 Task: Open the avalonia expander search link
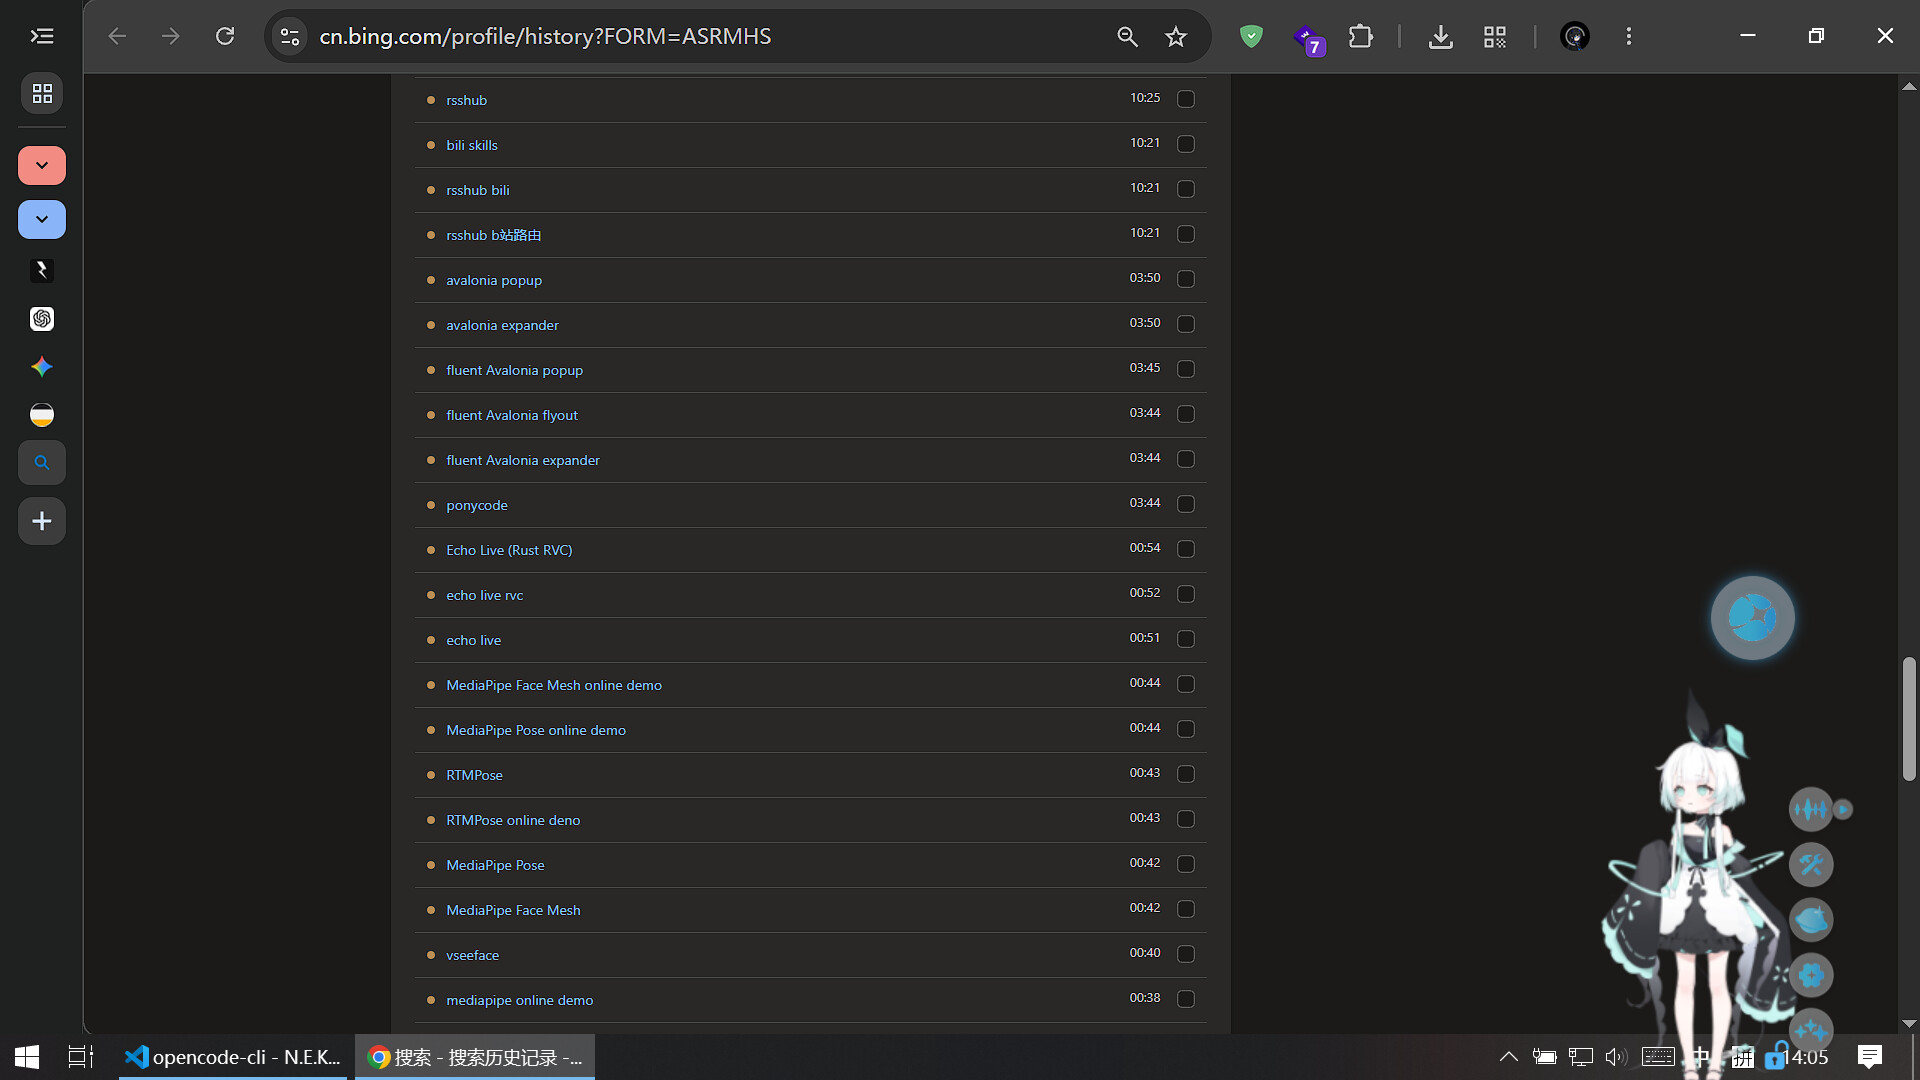502,325
